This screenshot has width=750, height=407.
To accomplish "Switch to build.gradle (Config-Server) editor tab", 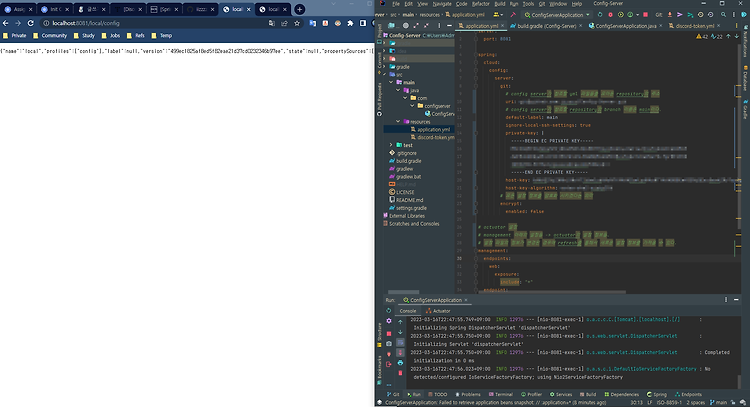I will (x=546, y=26).
